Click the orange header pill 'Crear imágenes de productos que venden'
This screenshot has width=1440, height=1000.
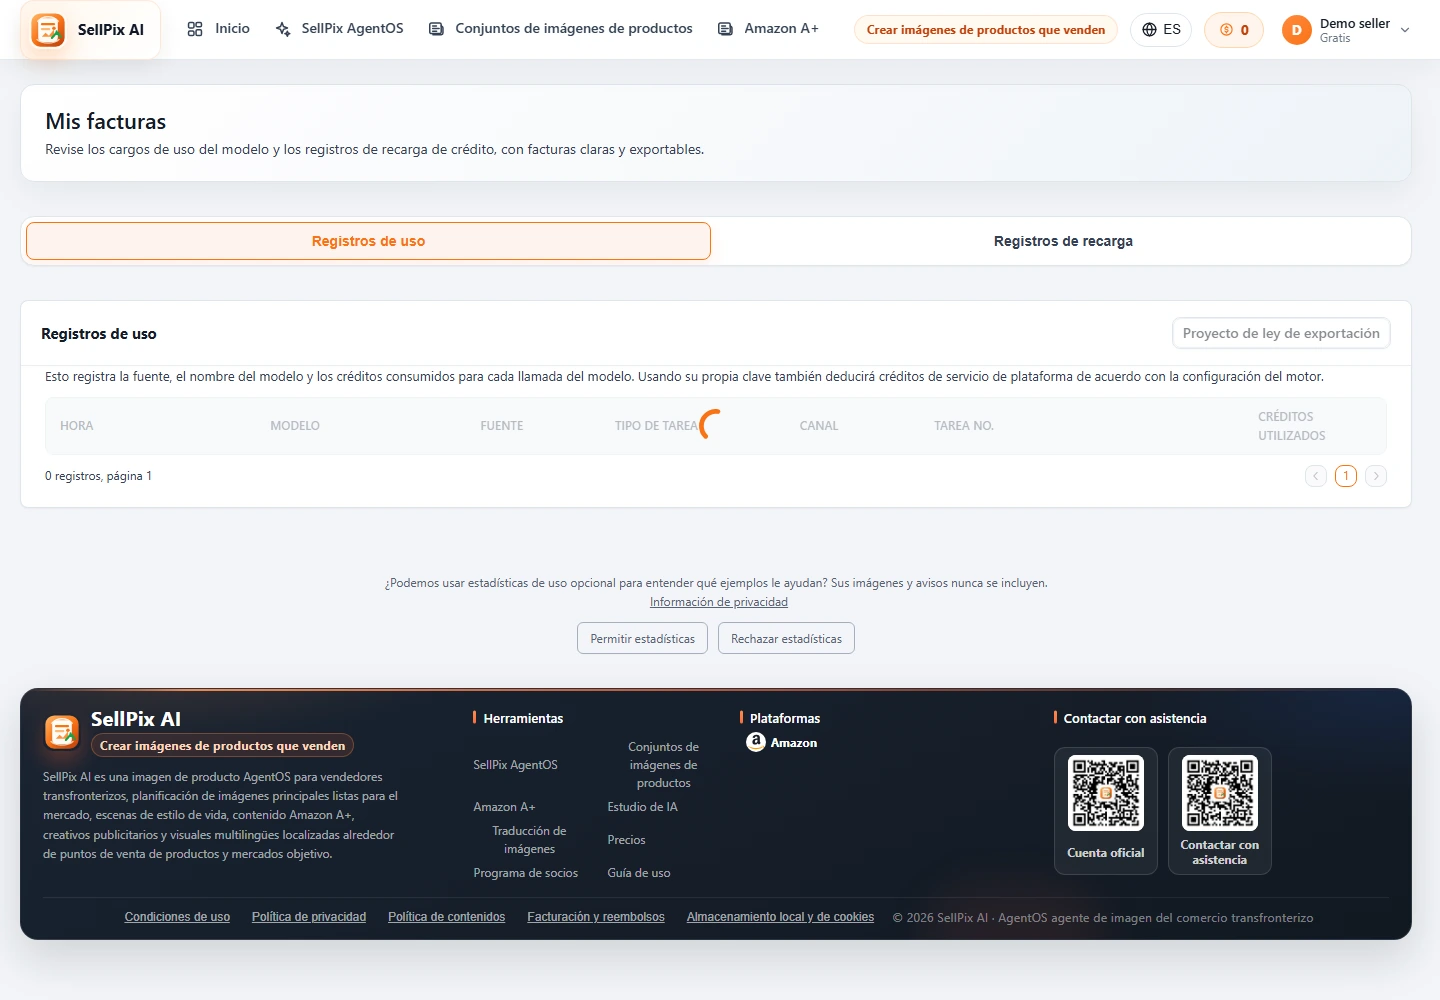click(985, 30)
